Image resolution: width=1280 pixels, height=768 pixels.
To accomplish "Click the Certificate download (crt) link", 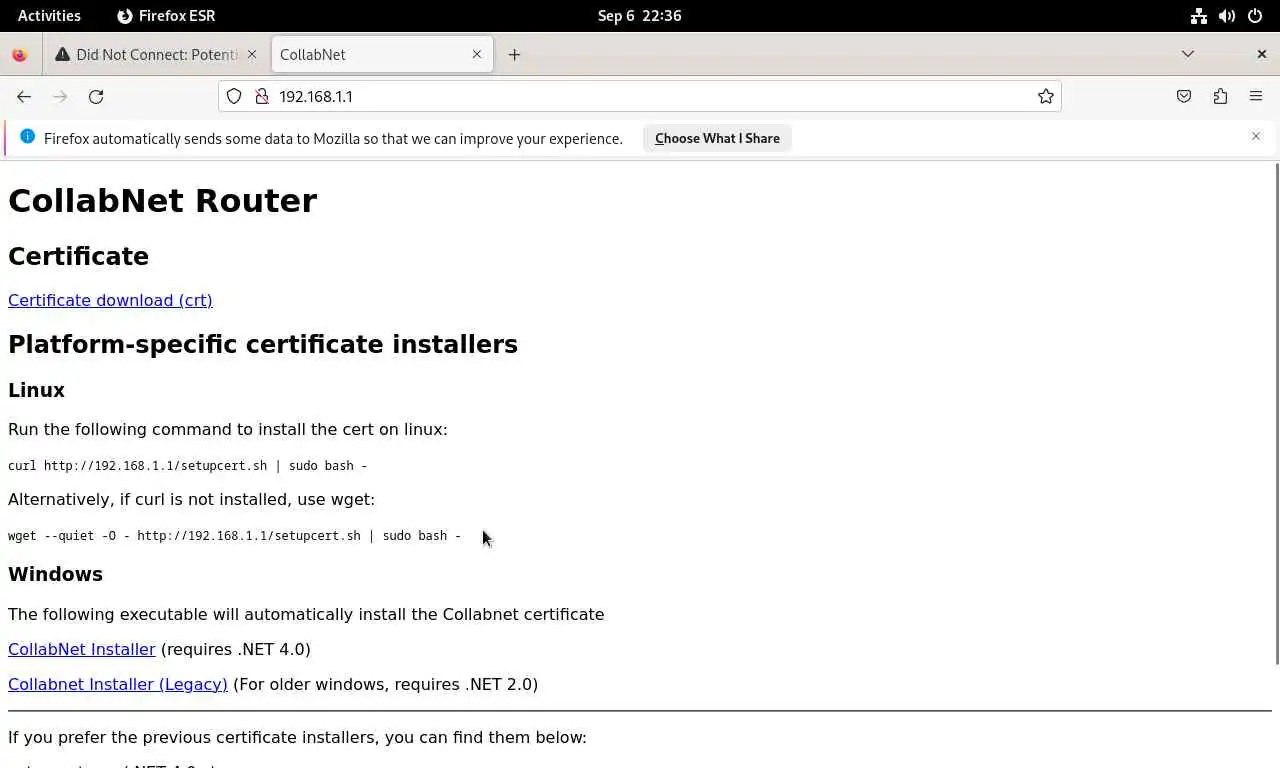I will [110, 300].
